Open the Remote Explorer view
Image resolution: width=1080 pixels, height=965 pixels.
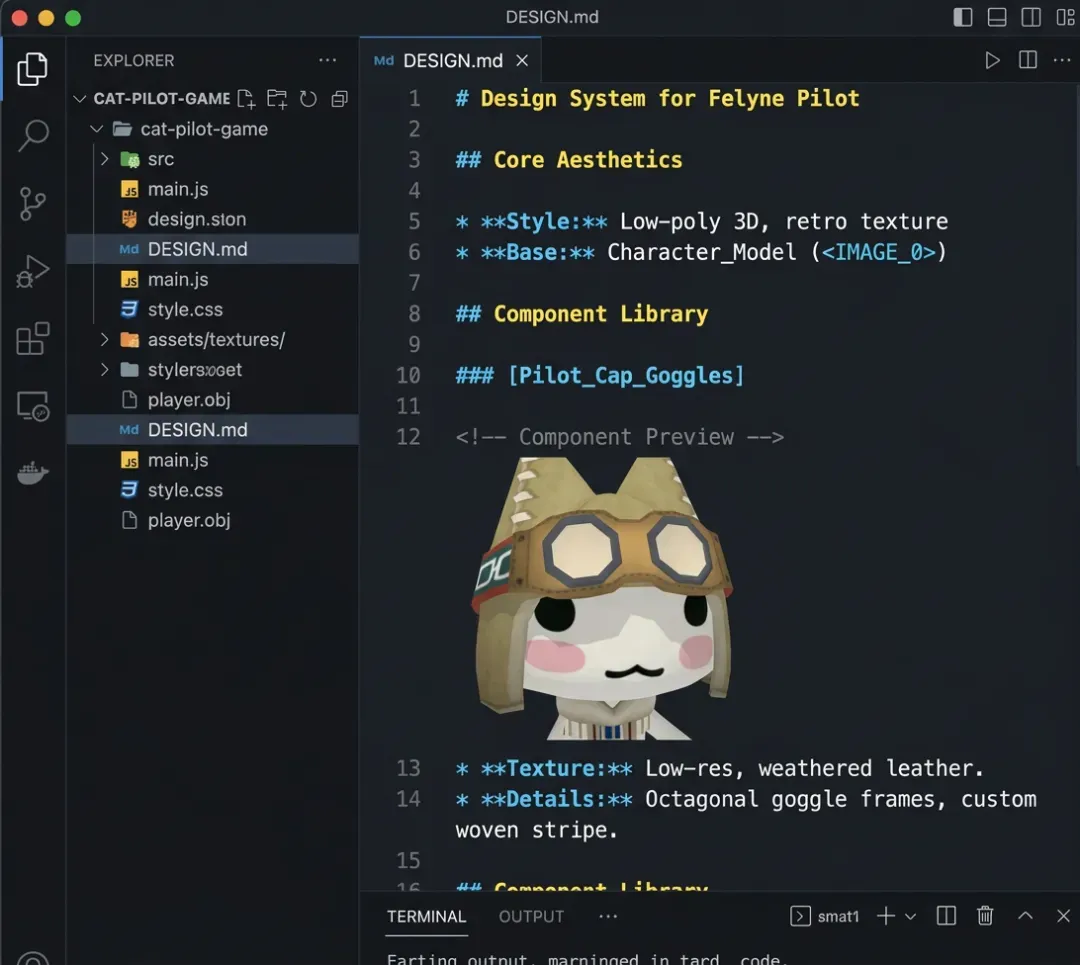tap(32, 406)
